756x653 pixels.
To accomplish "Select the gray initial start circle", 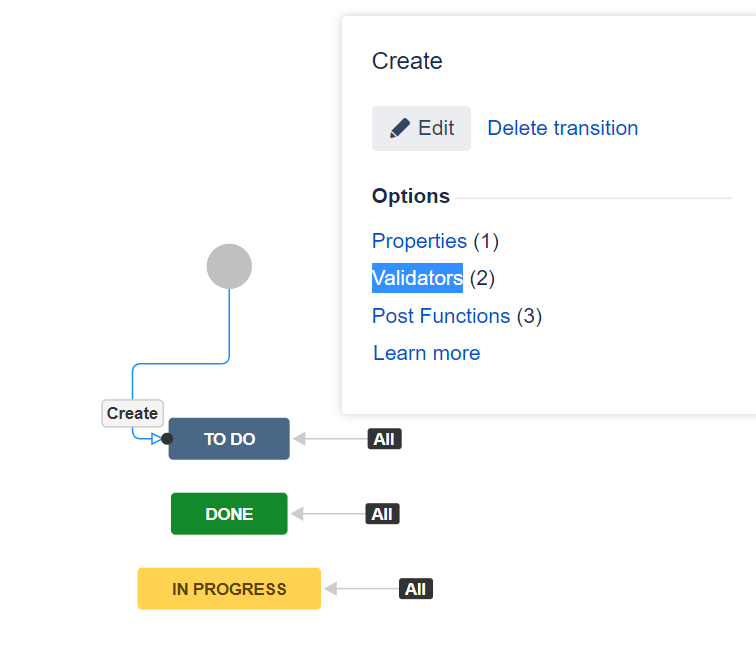I will tap(229, 266).
